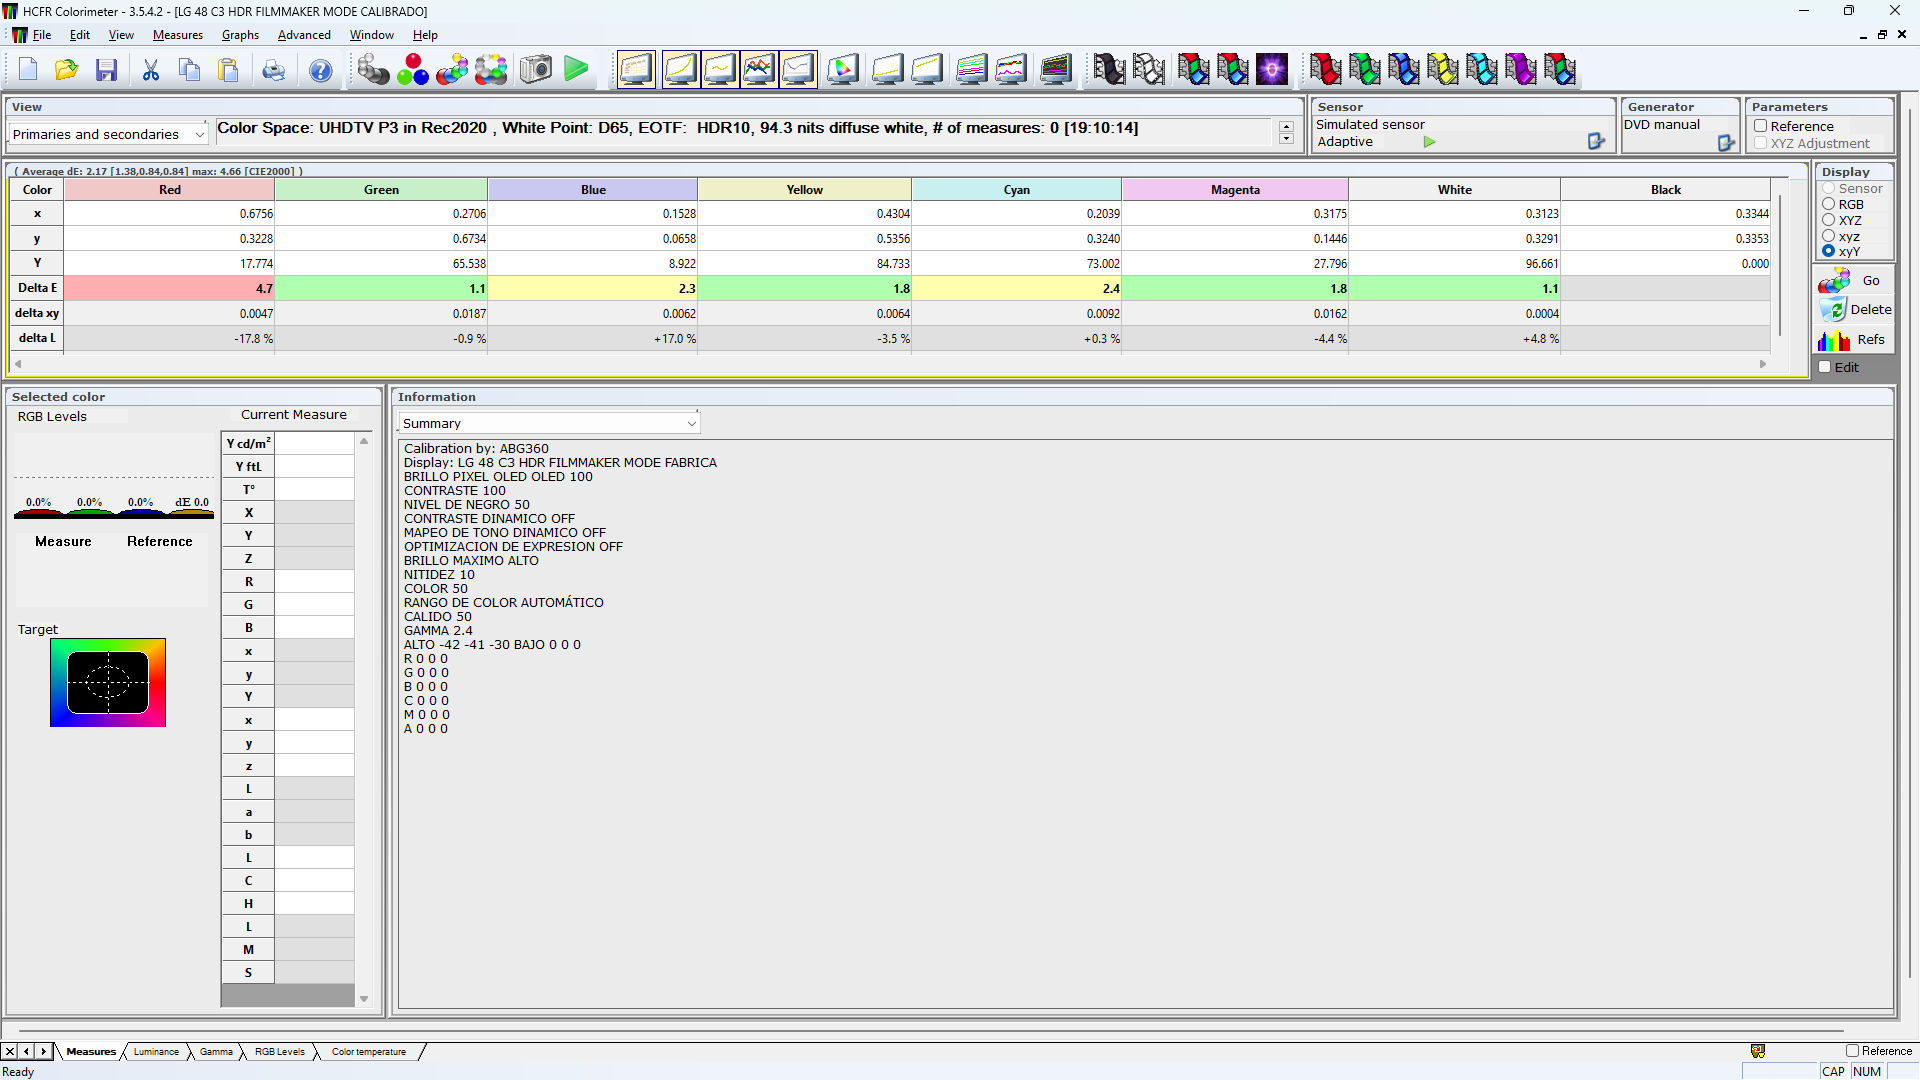Configure the simulated sensor icon
The height and width of the screenshot is (1080, 1920).
1596,142
